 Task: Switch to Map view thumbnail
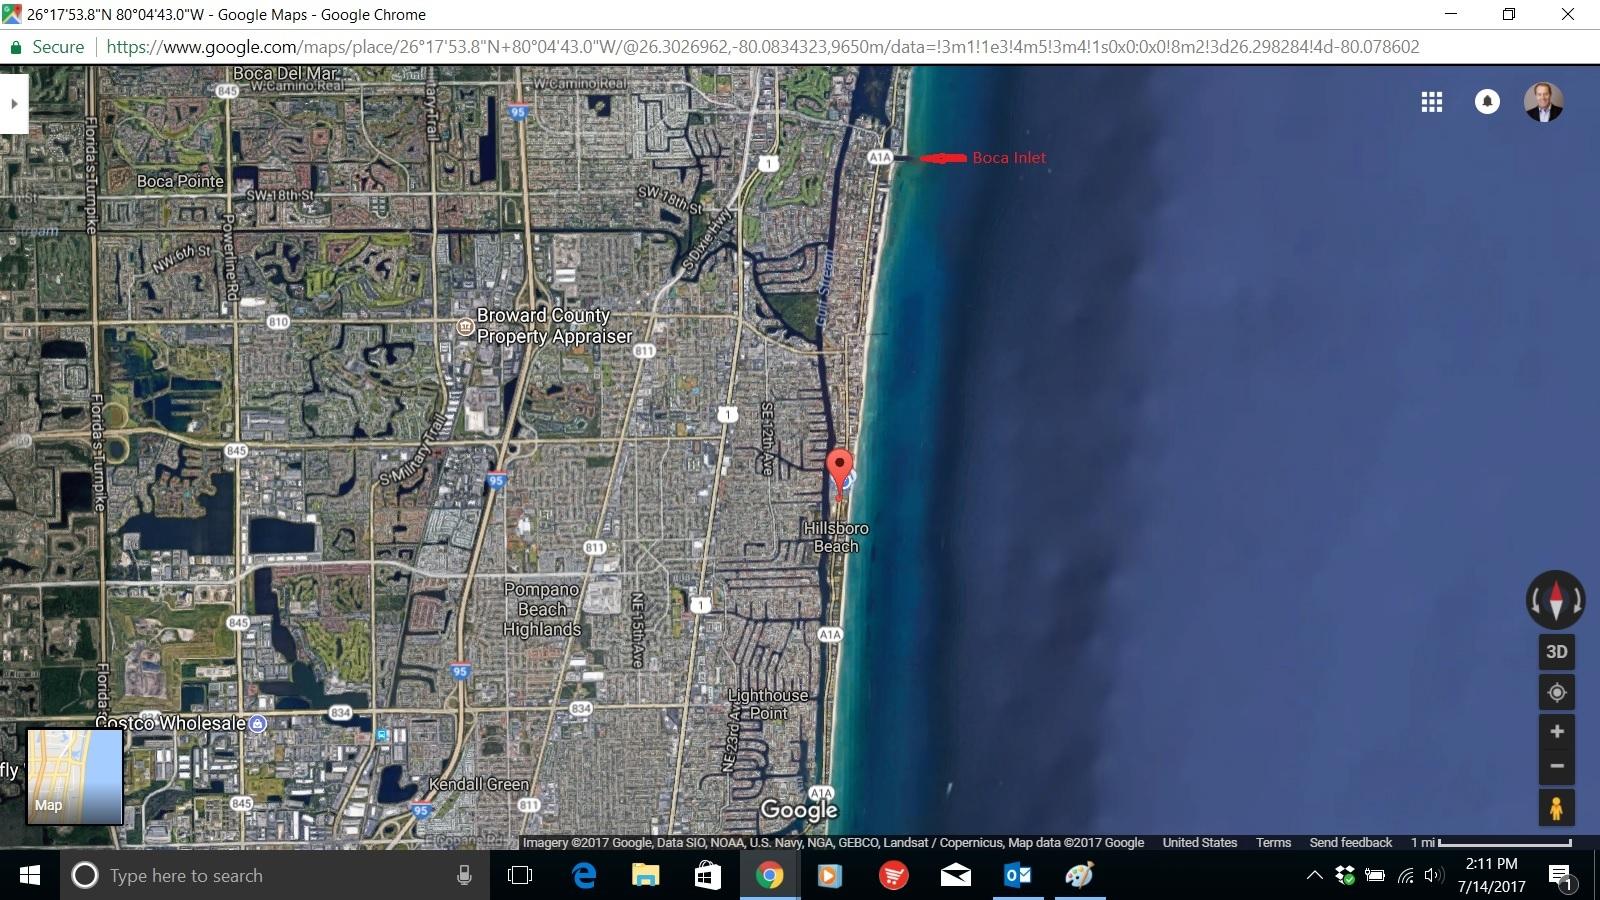[74, 777]
